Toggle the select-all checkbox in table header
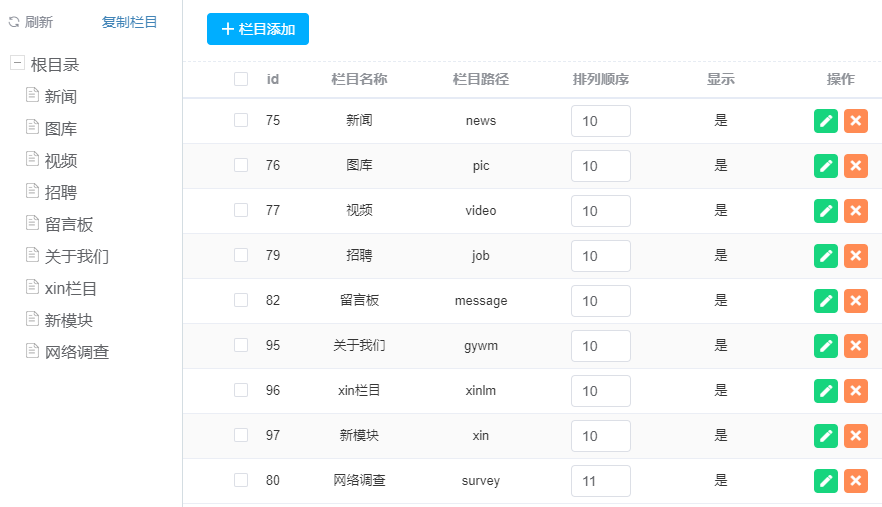This screenshot has width=882, height=507. click(x=241, y=79)
